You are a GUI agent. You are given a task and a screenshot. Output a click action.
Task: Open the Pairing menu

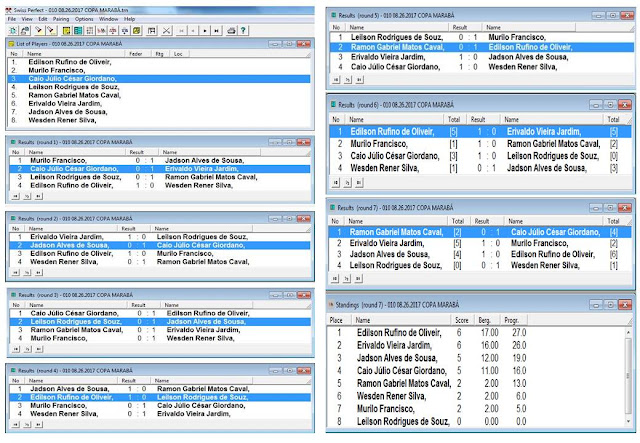point(61,19)
